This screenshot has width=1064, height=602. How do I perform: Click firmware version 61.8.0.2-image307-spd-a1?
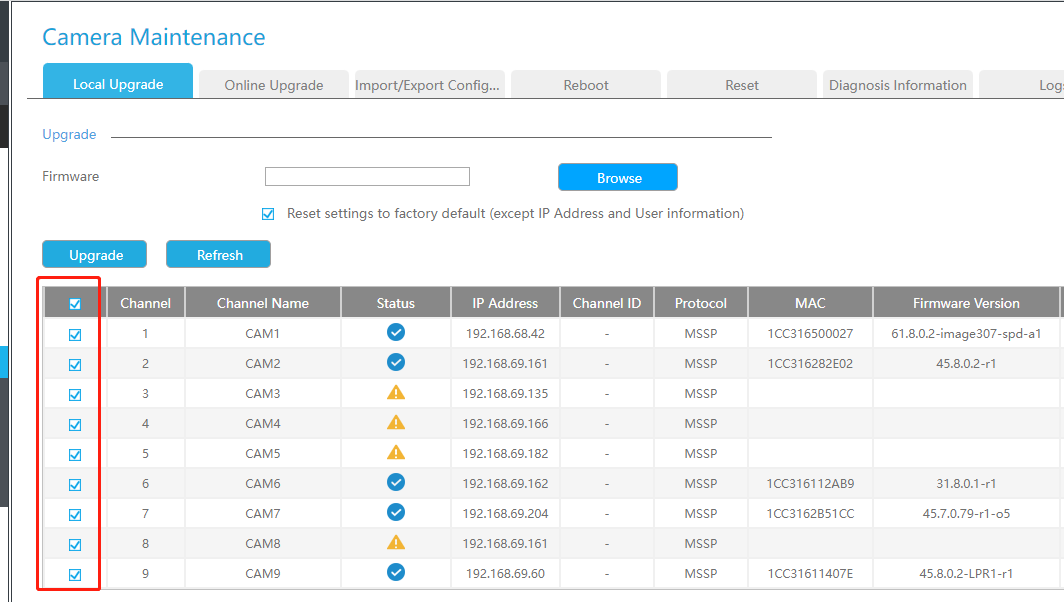(x=966, y=333)
